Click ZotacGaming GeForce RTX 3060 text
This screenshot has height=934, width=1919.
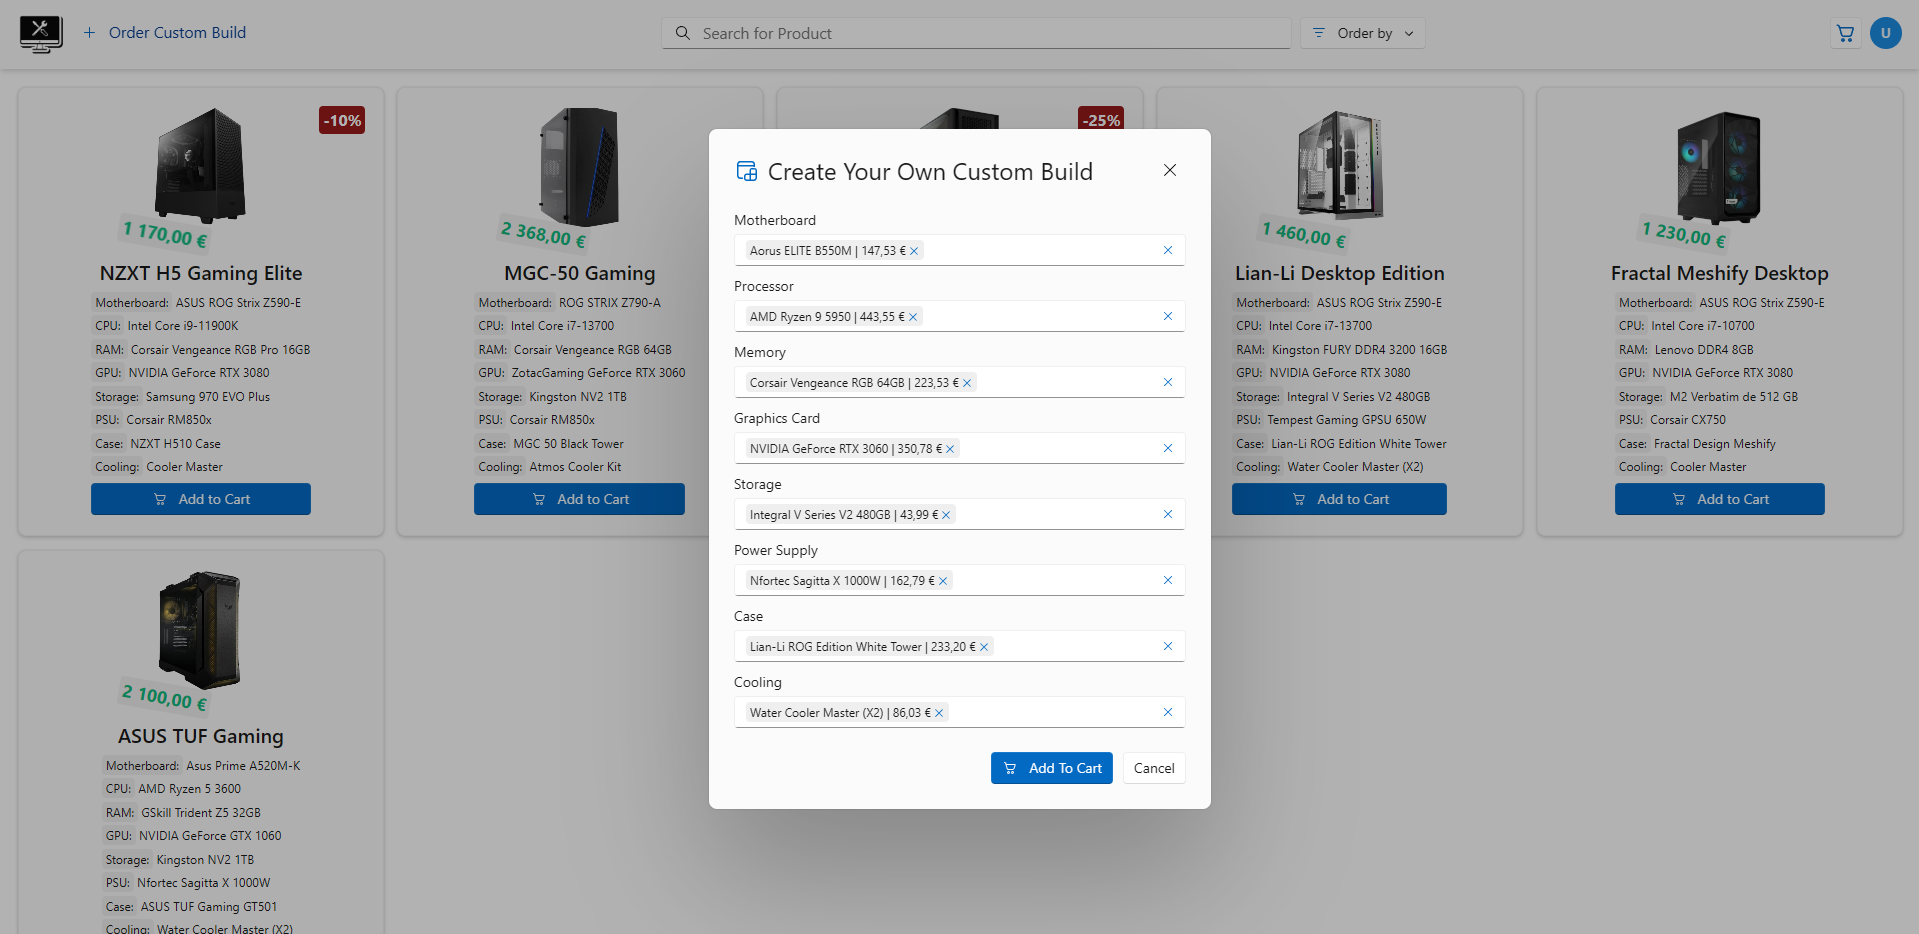pos(599,373)
